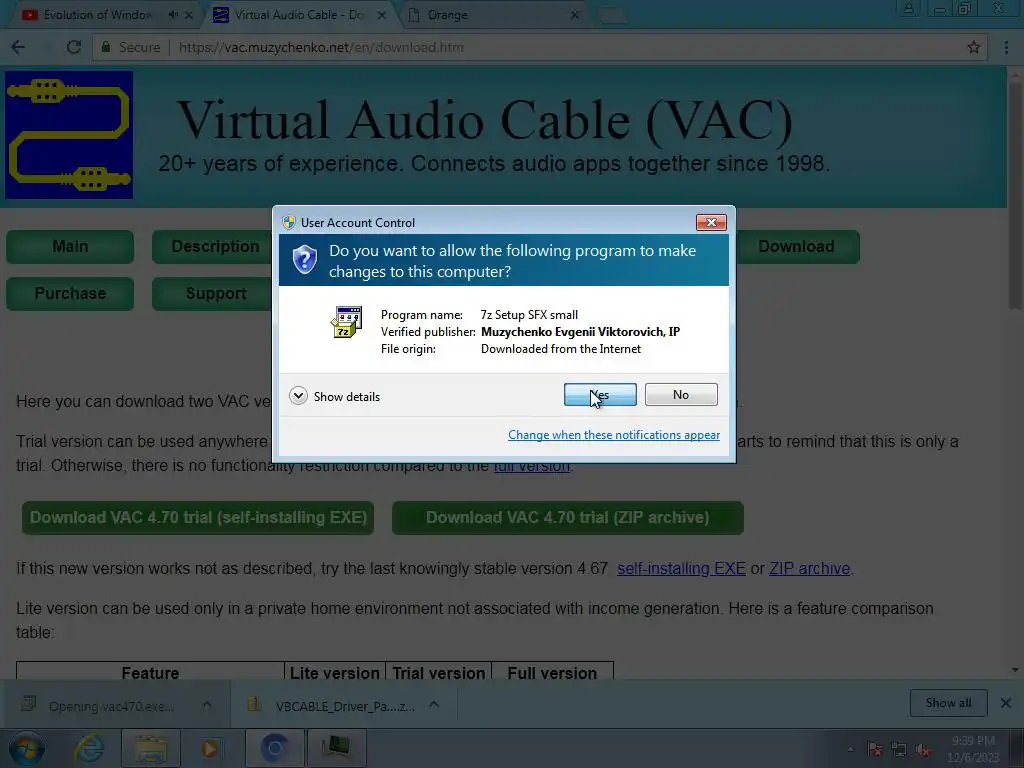Click the muted volume tray icon
The height and width of the screenshot is (768, 1024).
[923, 750]
